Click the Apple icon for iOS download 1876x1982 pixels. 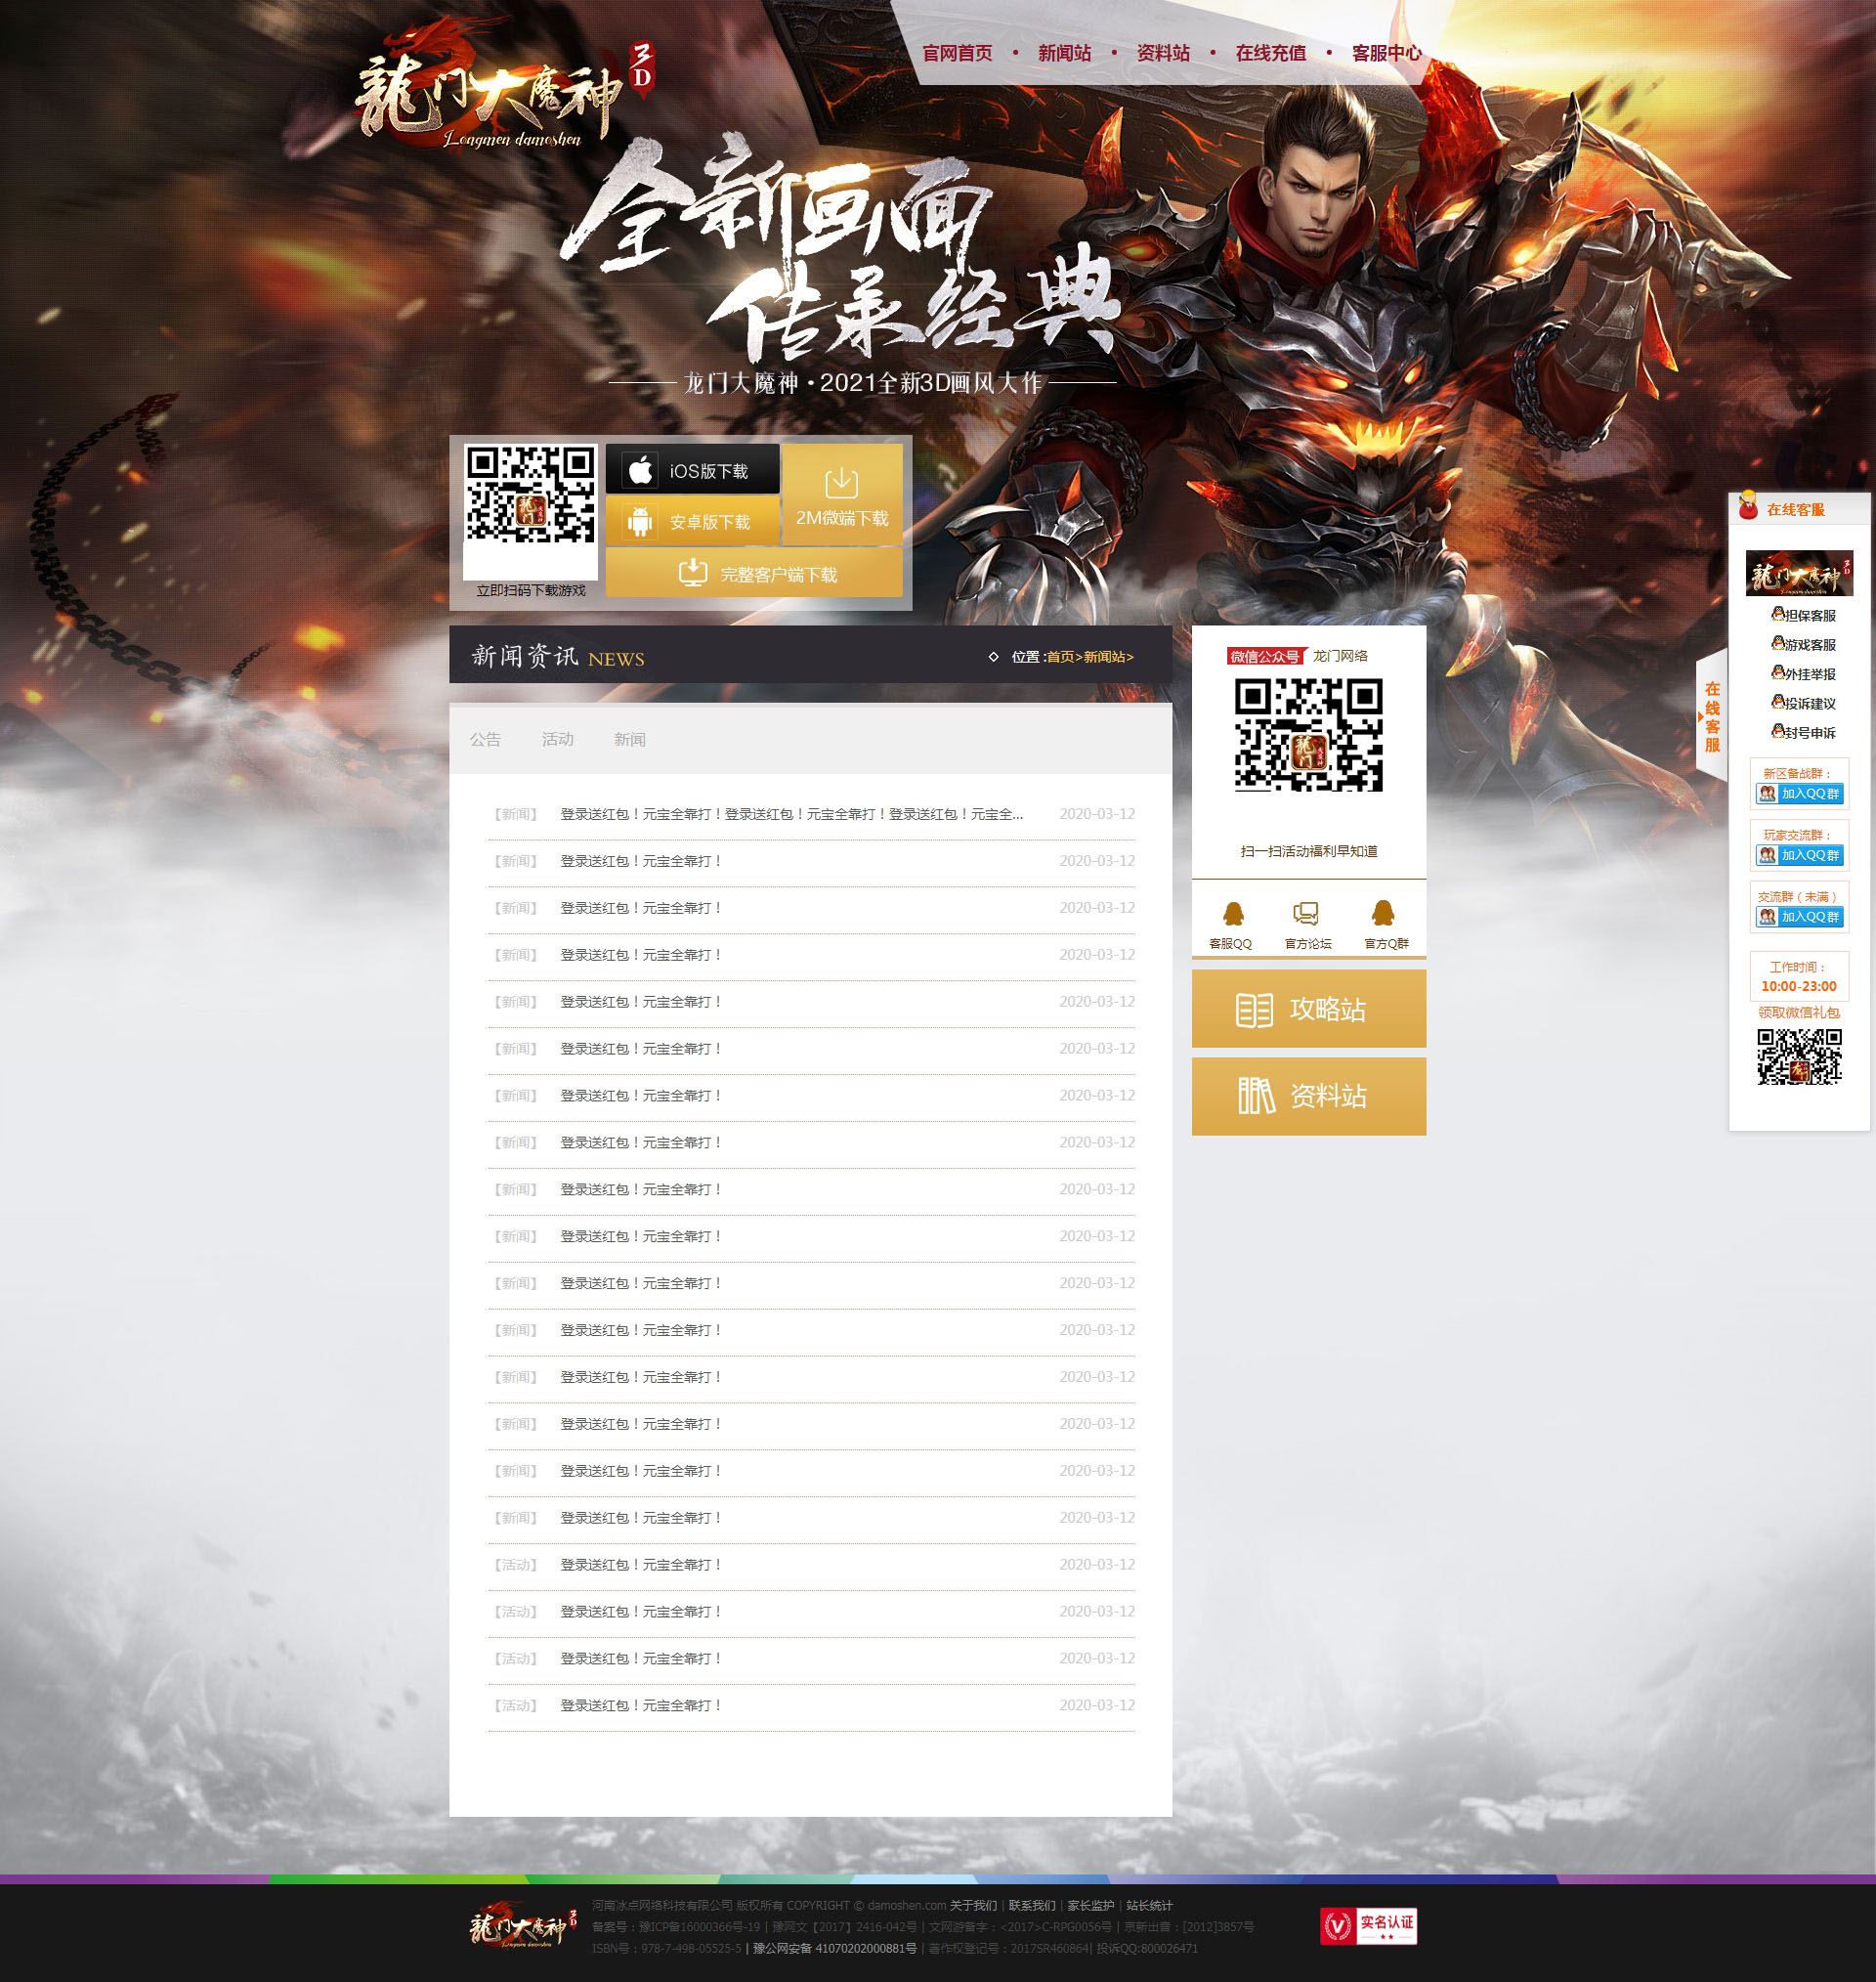(x=641, y=470)
